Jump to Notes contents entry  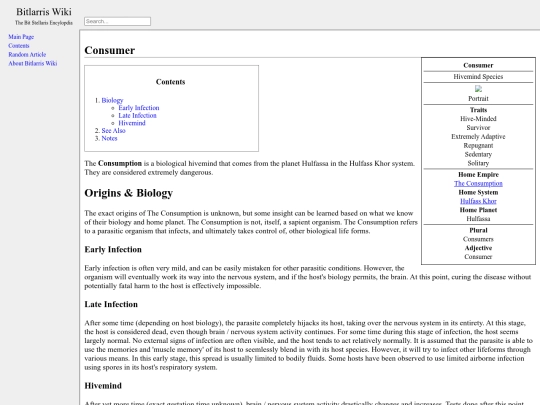point(109,138)
